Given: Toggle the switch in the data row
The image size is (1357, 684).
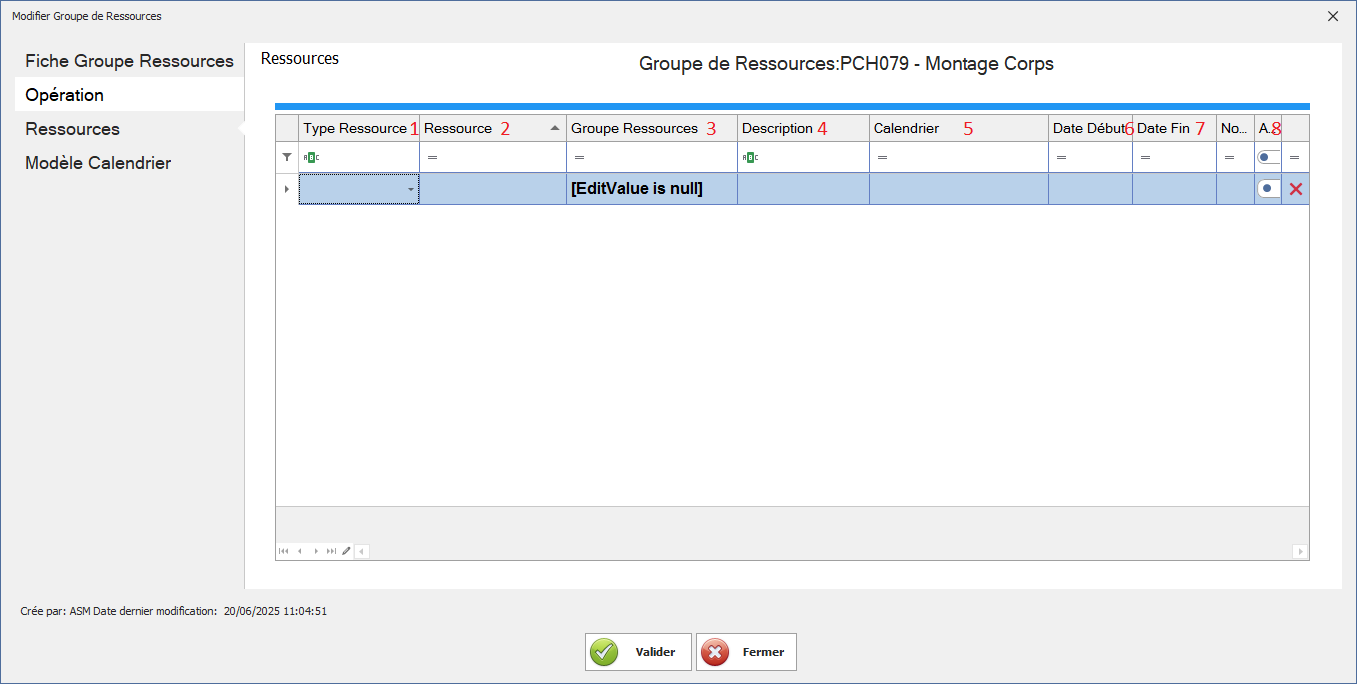Looking at the screenshot, I should (x=1268, y=189).
